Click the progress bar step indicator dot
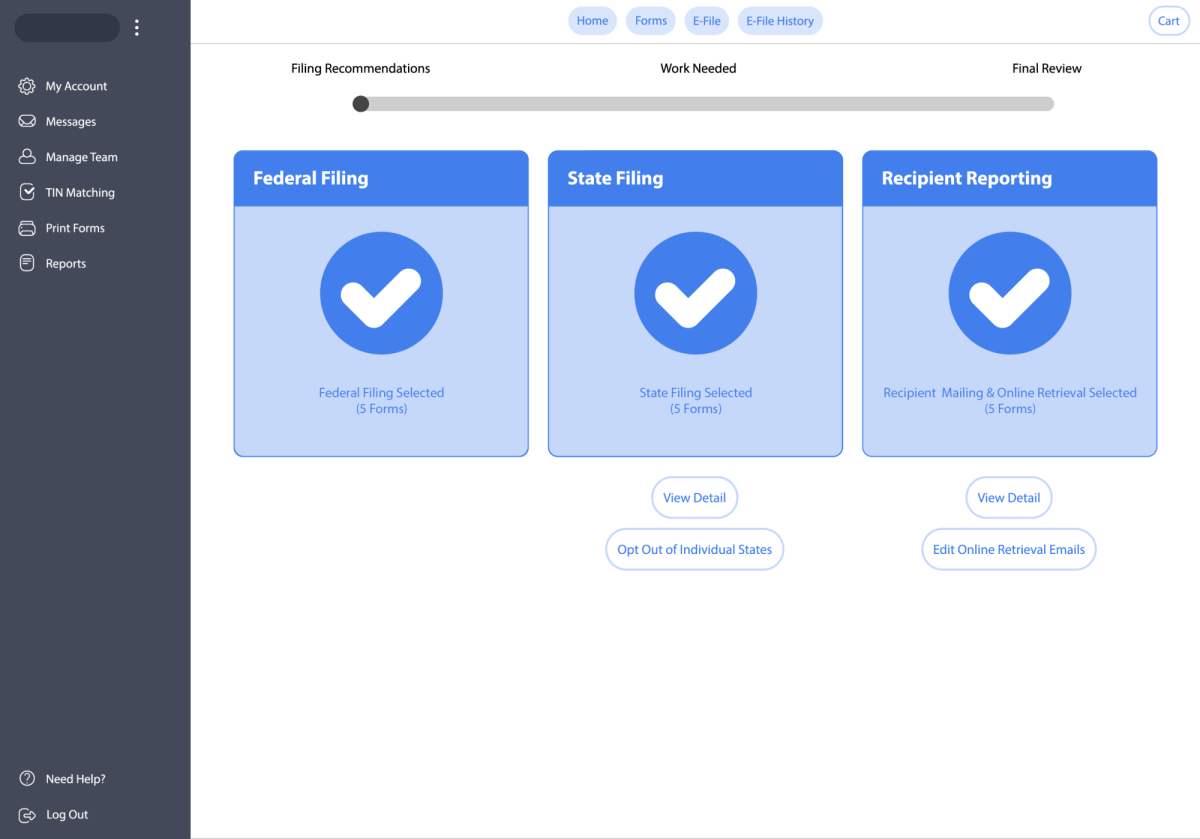Image resolution: width=1200 pixels, height=839 pixels. (361, 104)
